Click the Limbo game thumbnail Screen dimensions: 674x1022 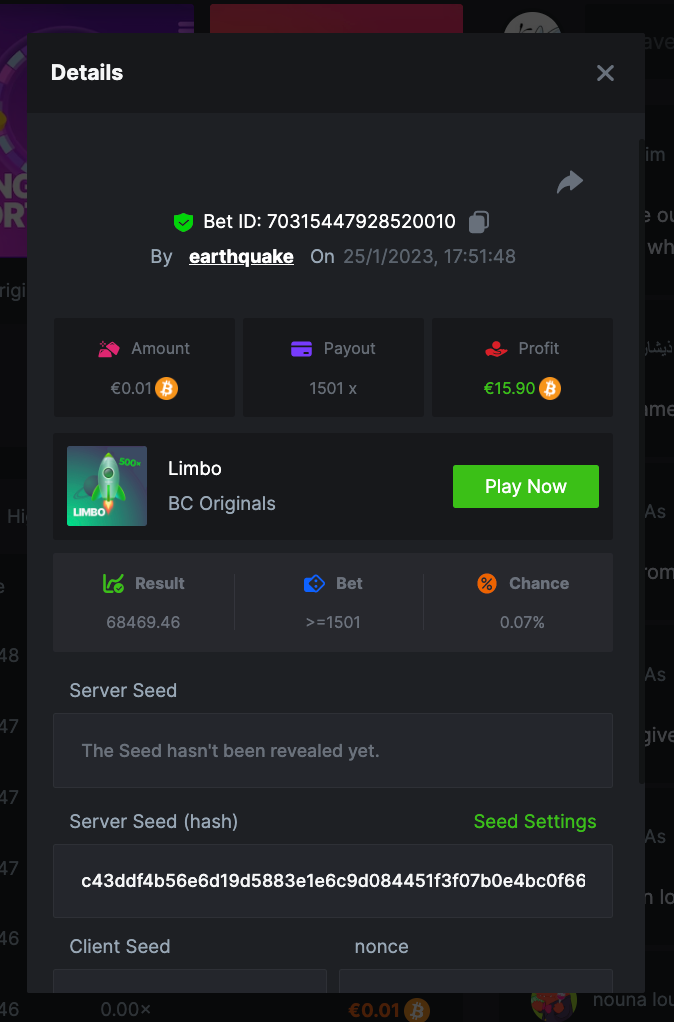click(107, 486)
